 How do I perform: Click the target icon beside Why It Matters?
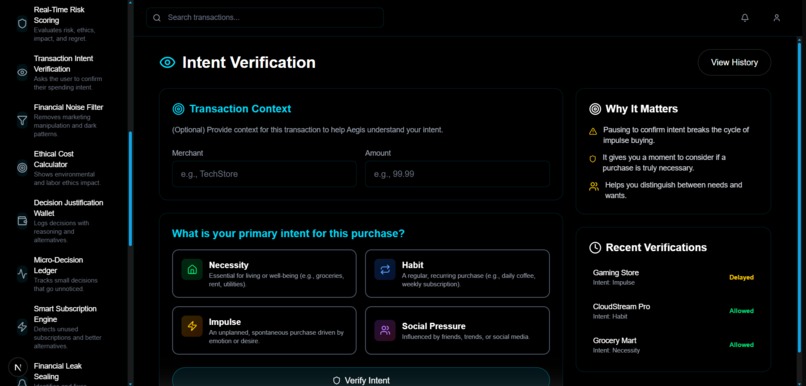595,109
